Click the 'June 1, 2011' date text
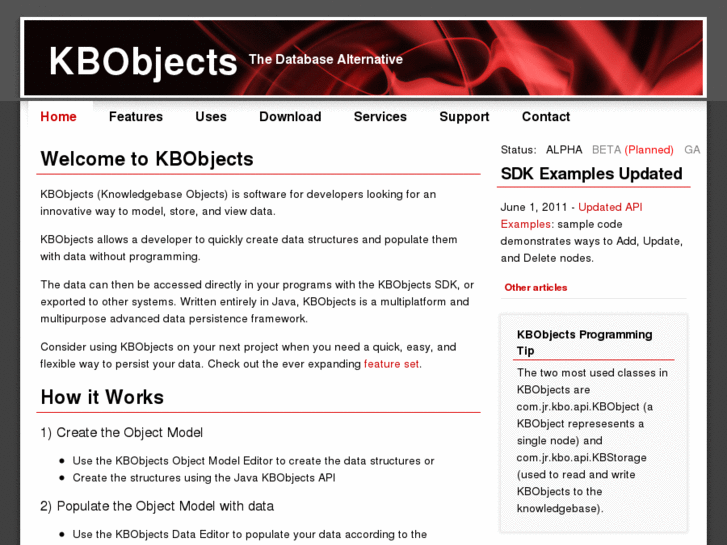Viewport: 727px width, 545px height. coord(534,207)
